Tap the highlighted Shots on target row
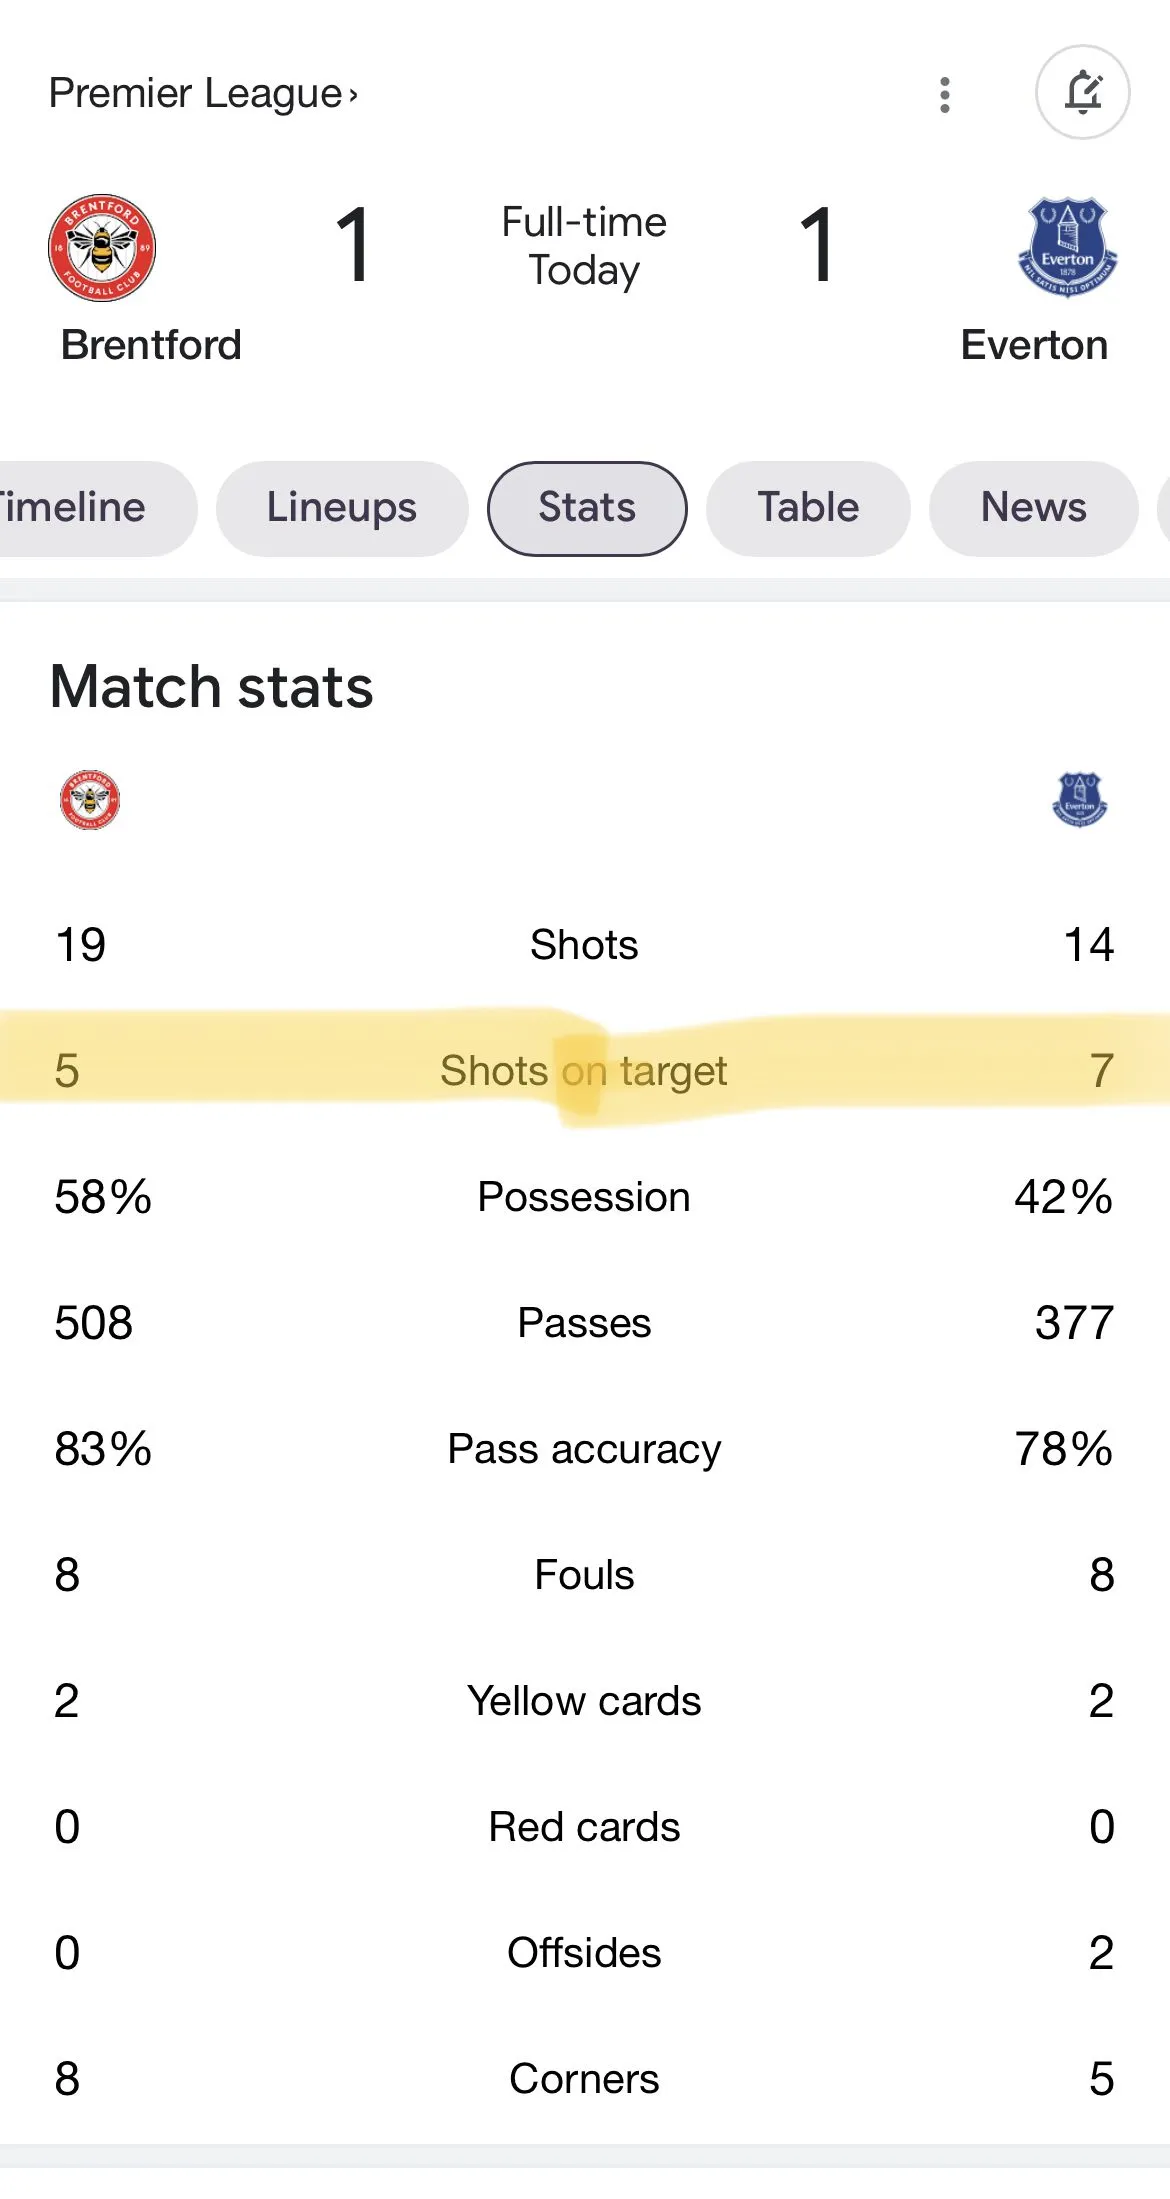1170x2199 pixels. 584,1071
